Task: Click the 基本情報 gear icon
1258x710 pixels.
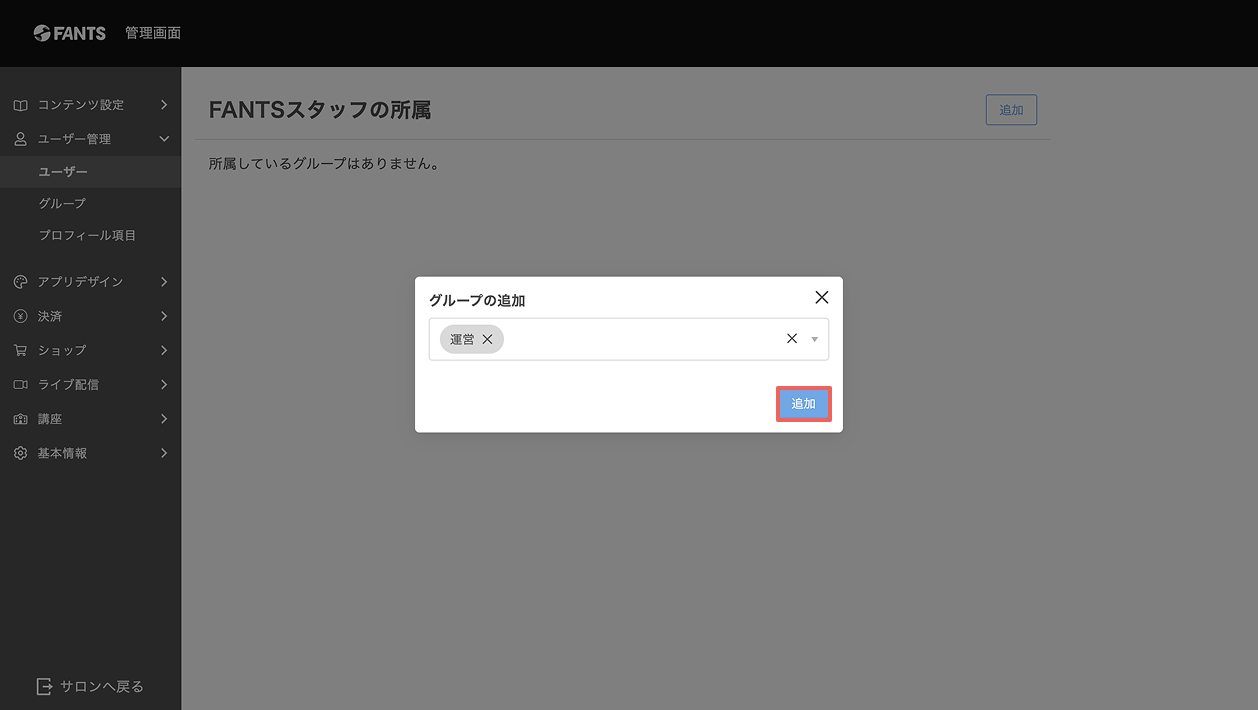Action: tap(20, 453)
